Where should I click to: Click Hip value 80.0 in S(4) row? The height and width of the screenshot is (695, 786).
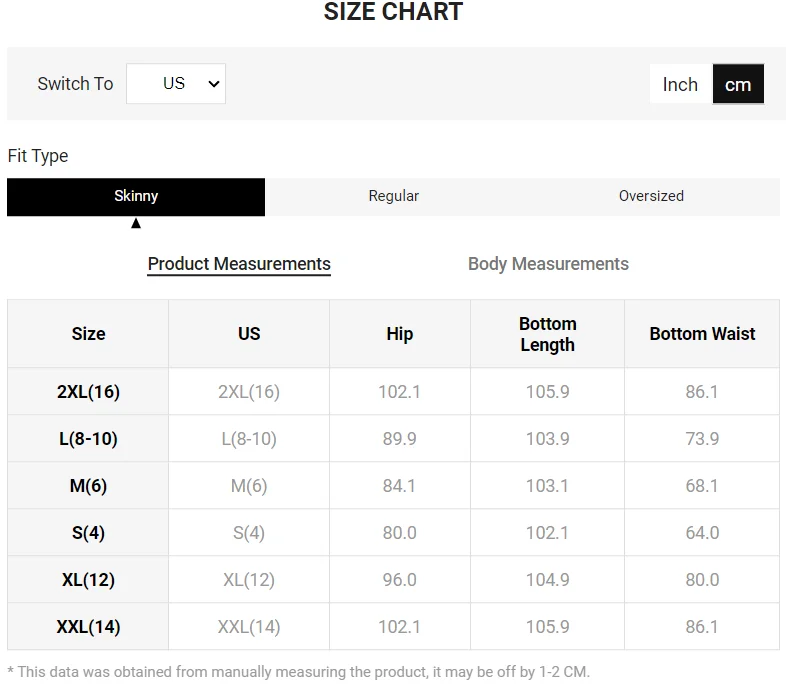(x=400, y=533)
